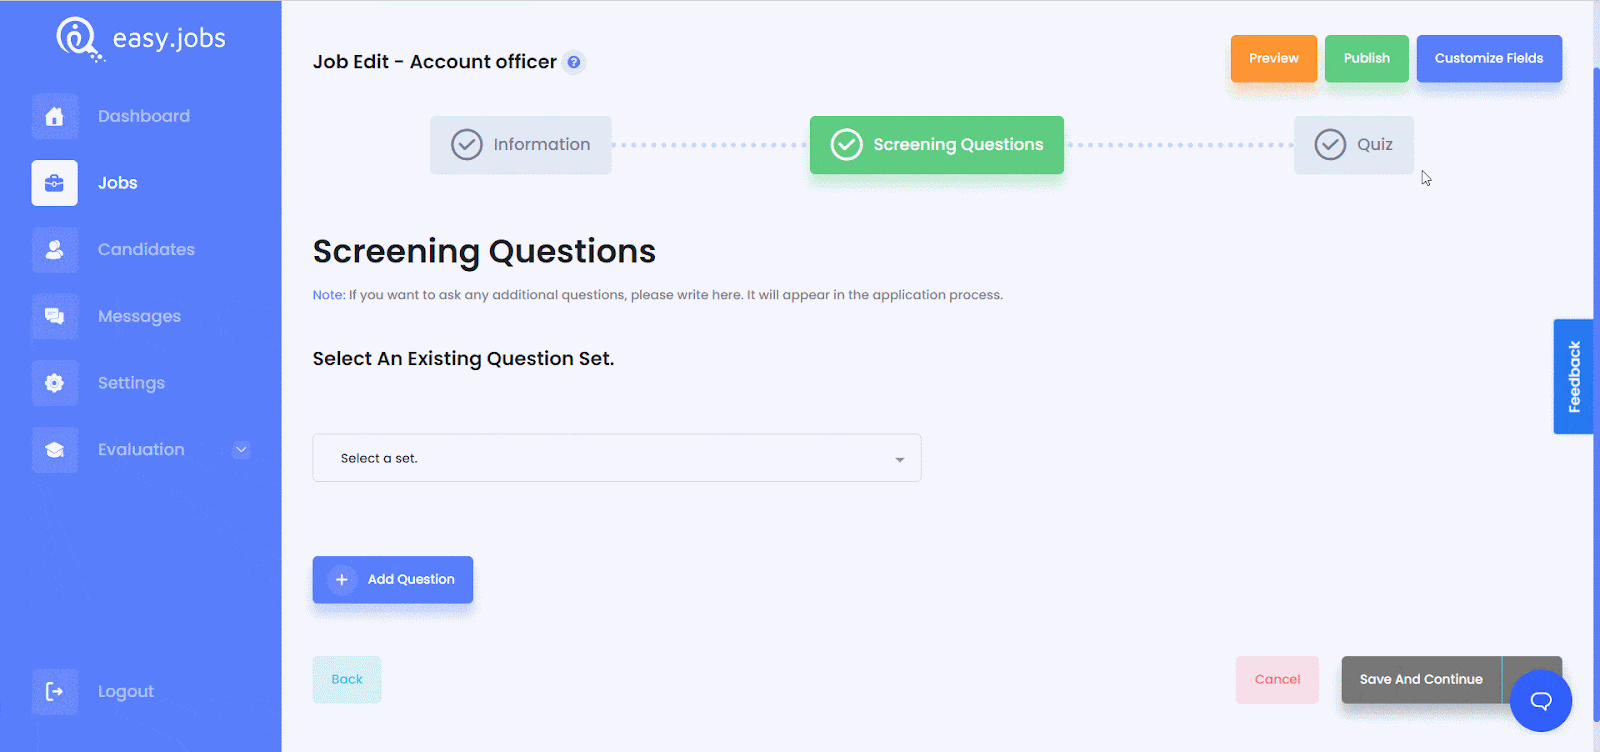Viewport: 1600px width, 752px height.
Task: Click the Logout arrow icon
Action: point(54,691)
